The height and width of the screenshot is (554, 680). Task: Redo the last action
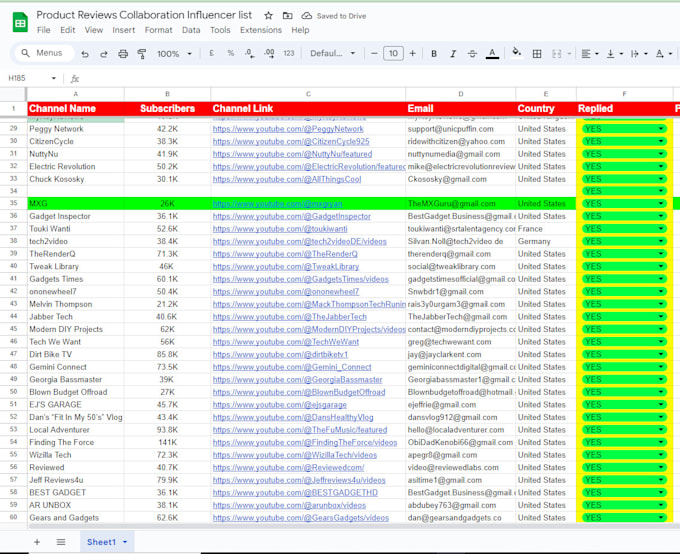point(104,54)
